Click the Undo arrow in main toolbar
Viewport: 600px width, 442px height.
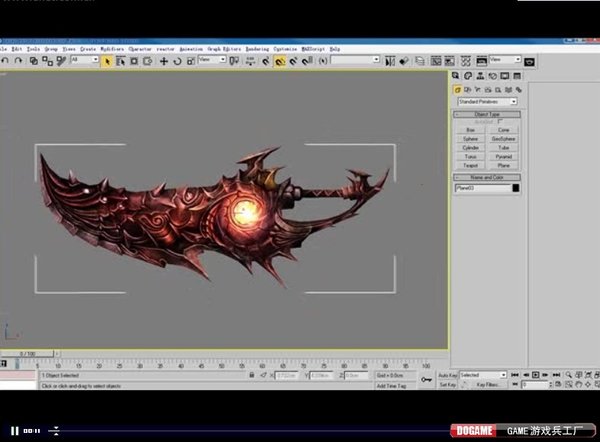coord(5,60)
